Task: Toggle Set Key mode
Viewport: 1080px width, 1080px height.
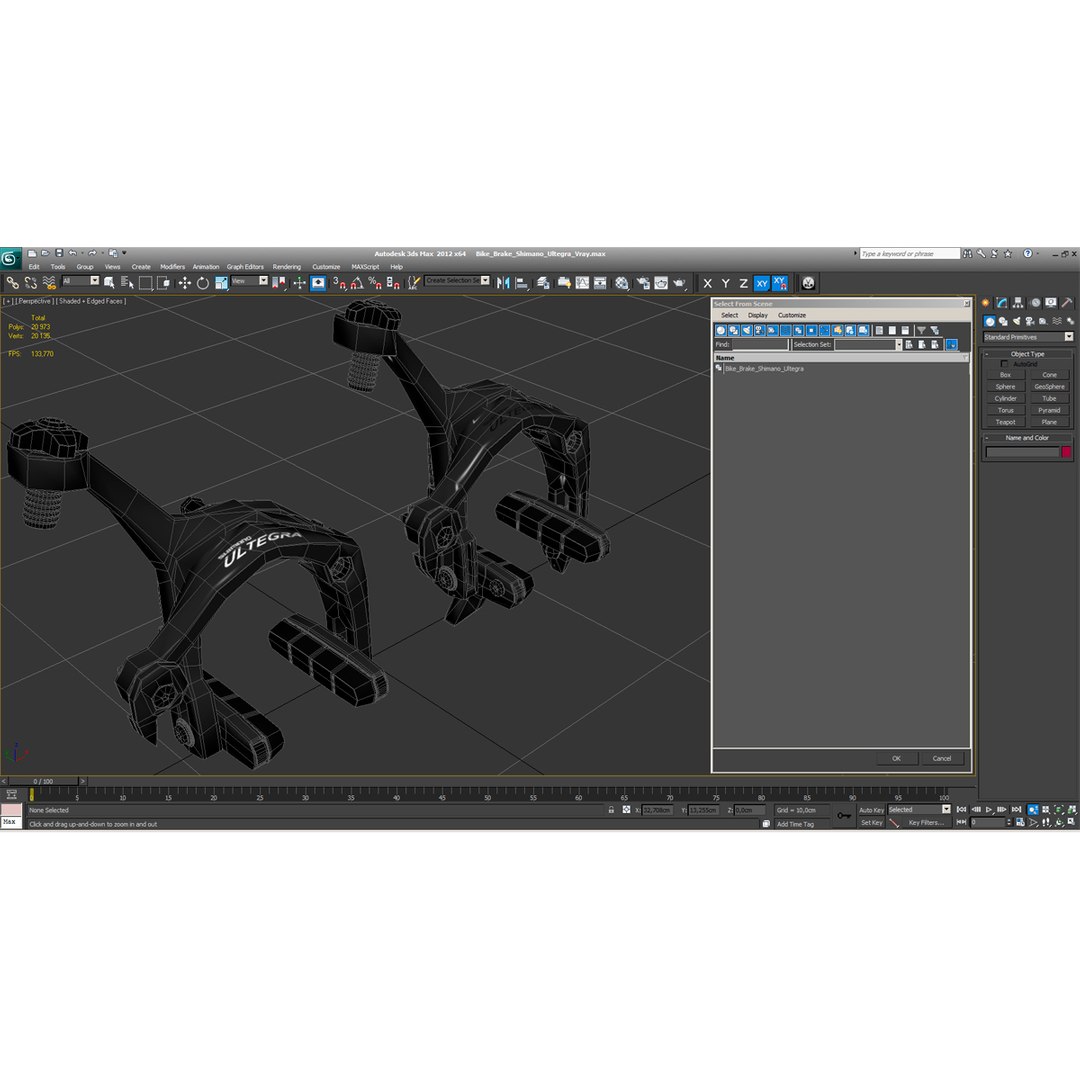Action: click(x=871, y=822)
